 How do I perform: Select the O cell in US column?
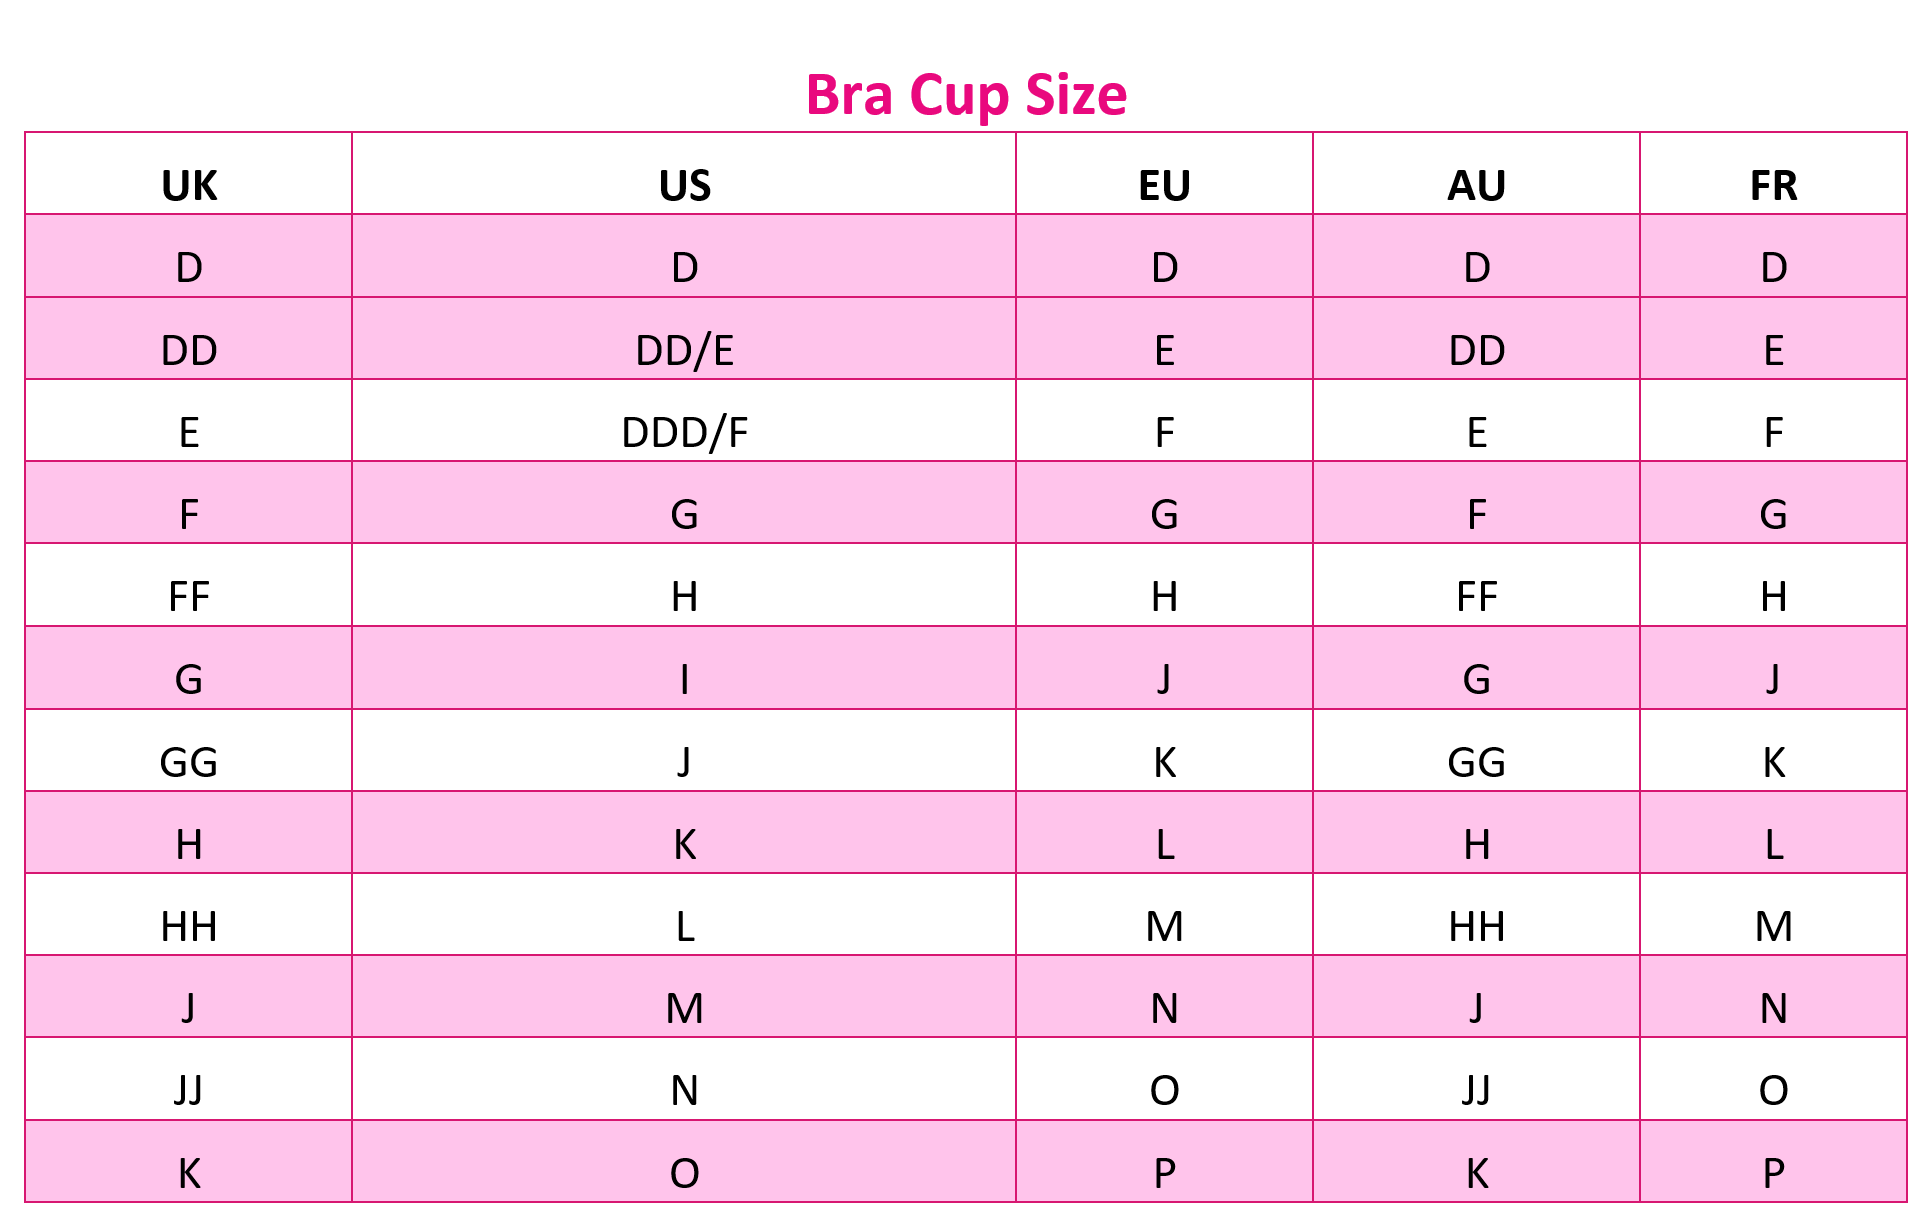click(x=684, y=1173)
